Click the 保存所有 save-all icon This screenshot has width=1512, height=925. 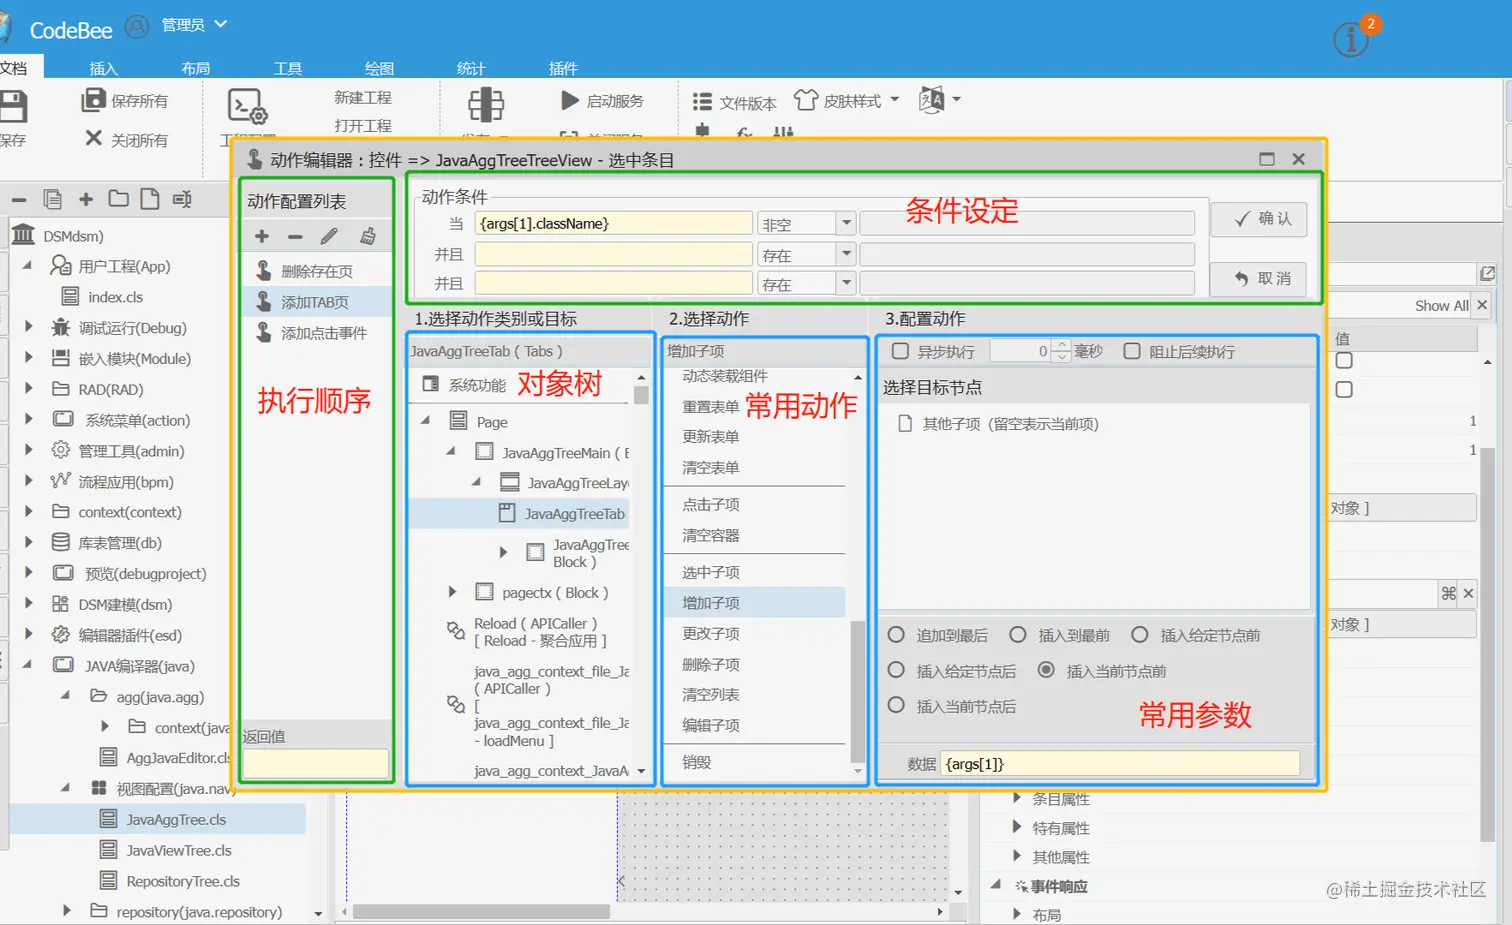point(93,100)
